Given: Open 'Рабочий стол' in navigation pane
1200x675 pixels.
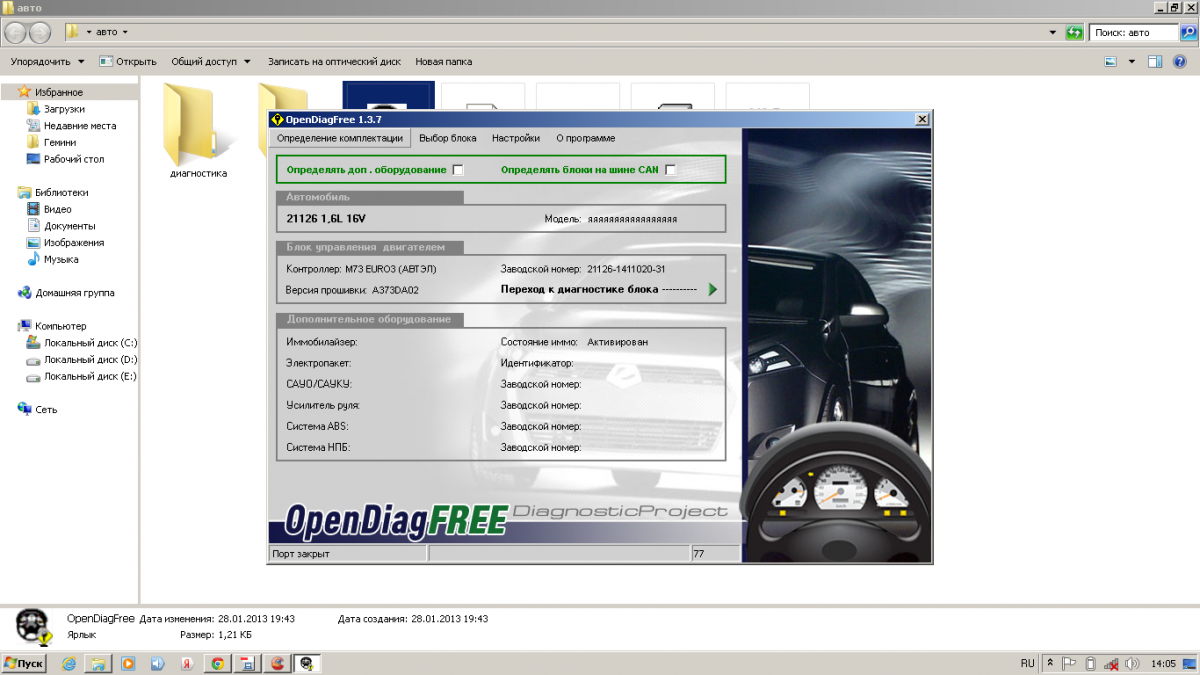Looking at the screenshot, I should [x=74, y=159].
